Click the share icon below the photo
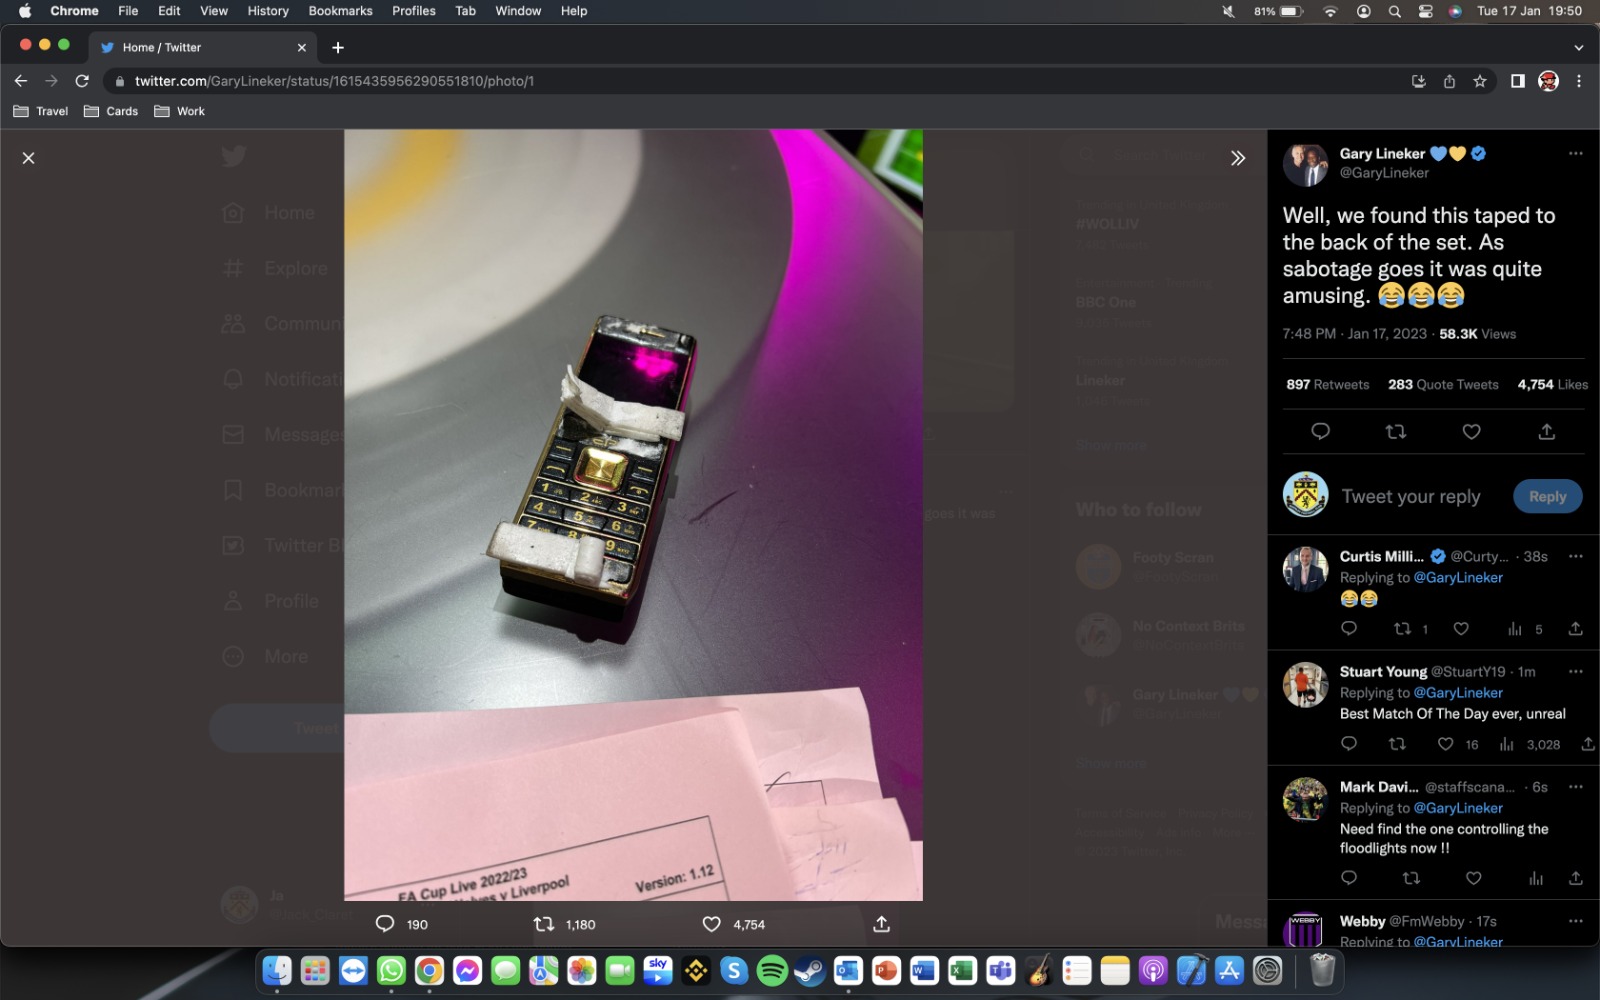This screenshot has width=1600, height=1000. click(x=881, y=924)
